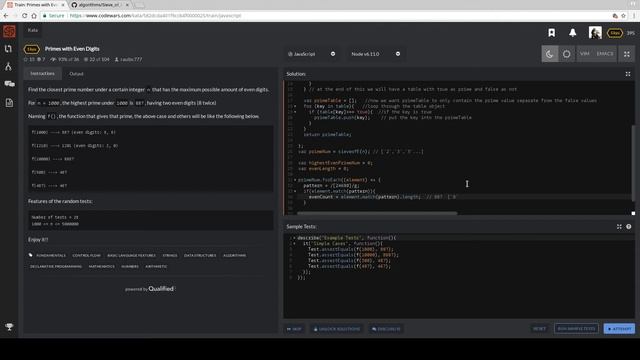Click the Skip button

point(294,329)
